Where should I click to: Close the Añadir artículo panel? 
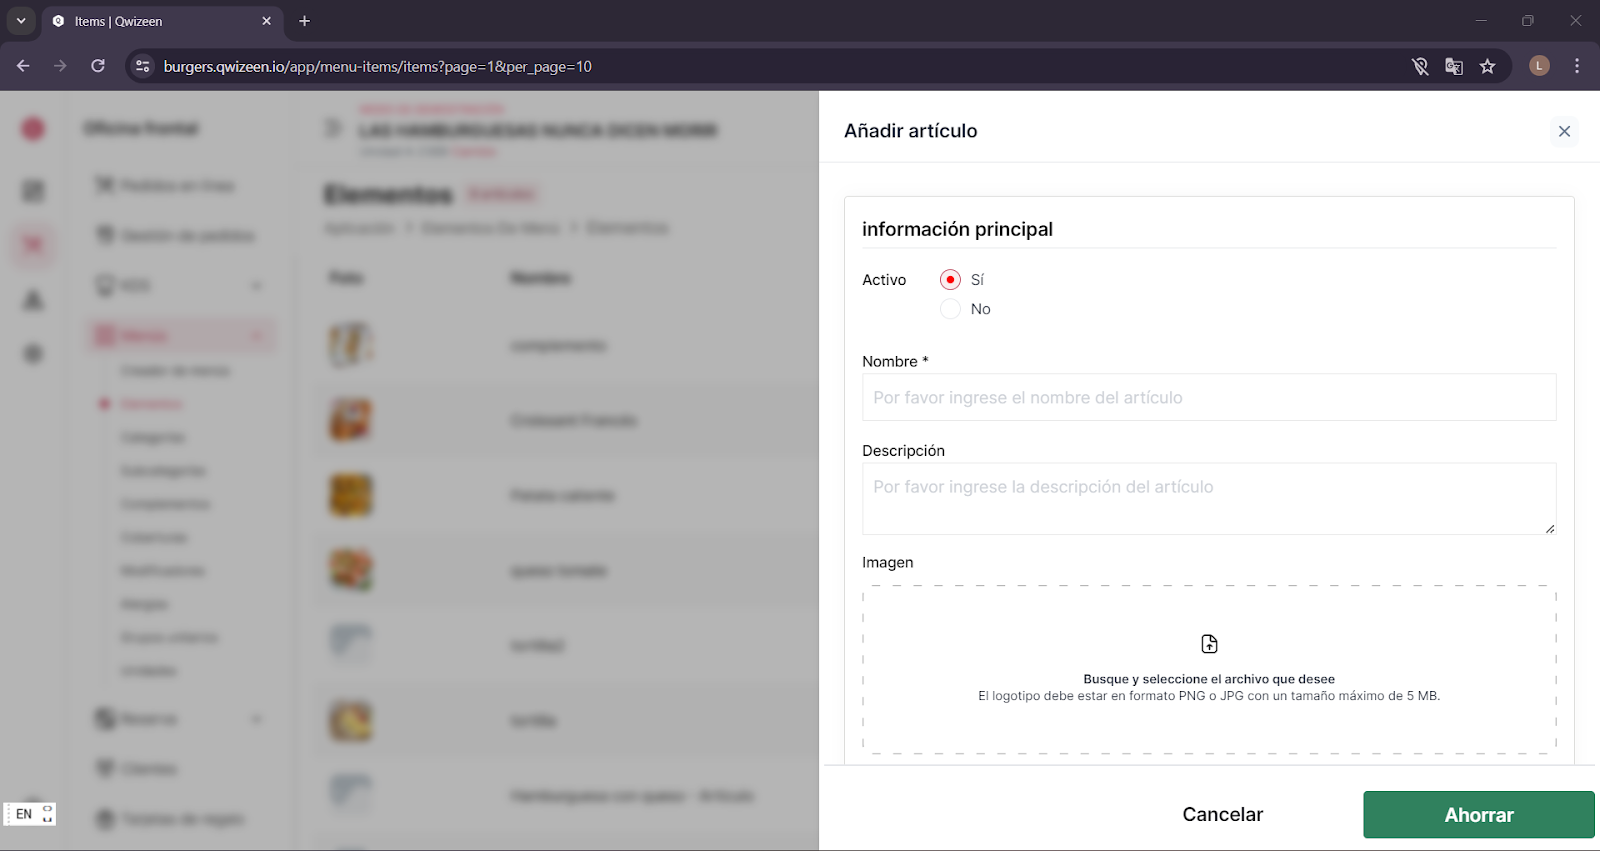click(x=1564, y=131)
